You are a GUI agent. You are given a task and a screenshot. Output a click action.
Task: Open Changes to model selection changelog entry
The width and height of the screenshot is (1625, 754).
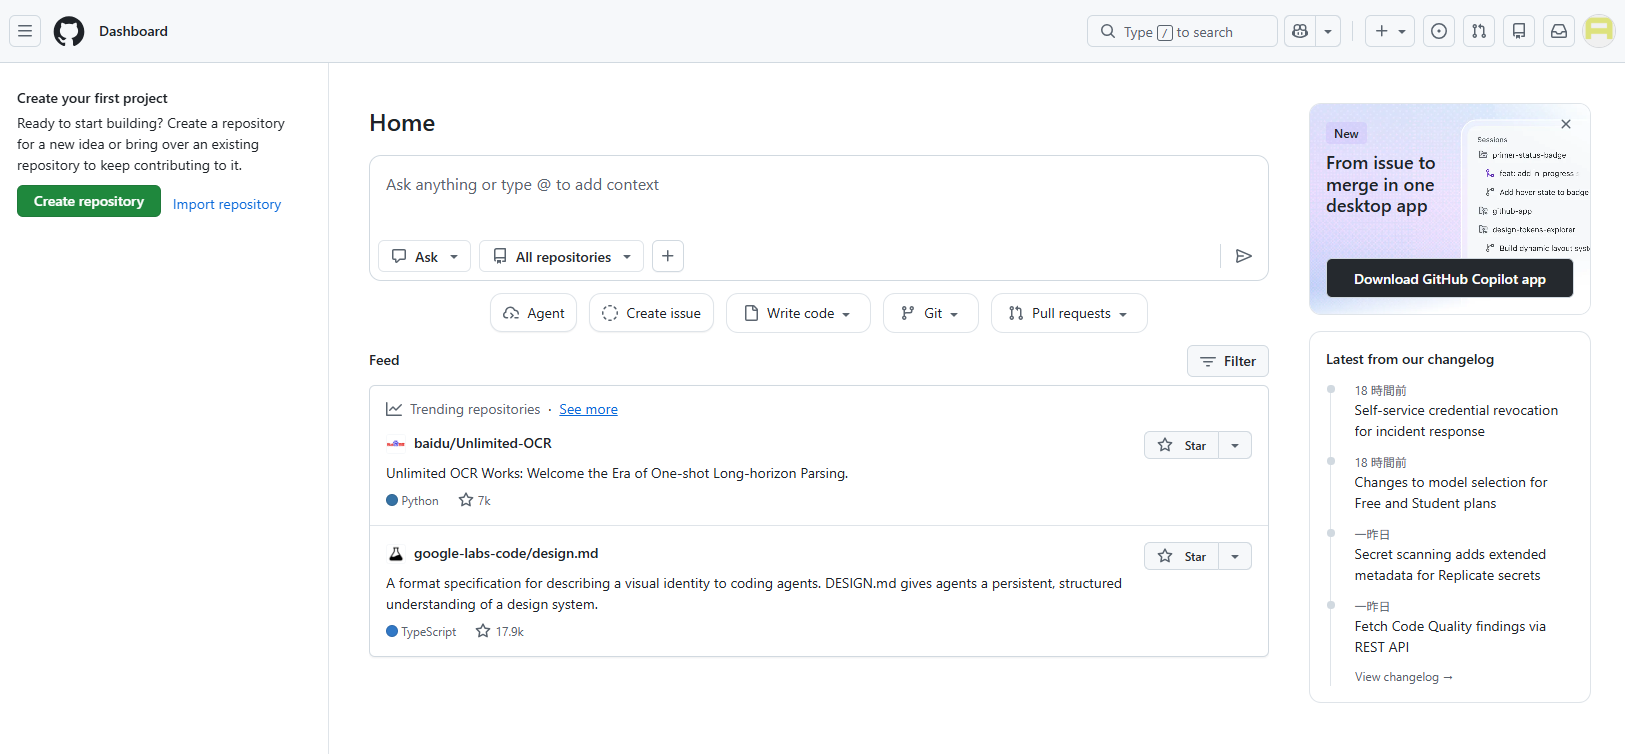click(1451, 493)
